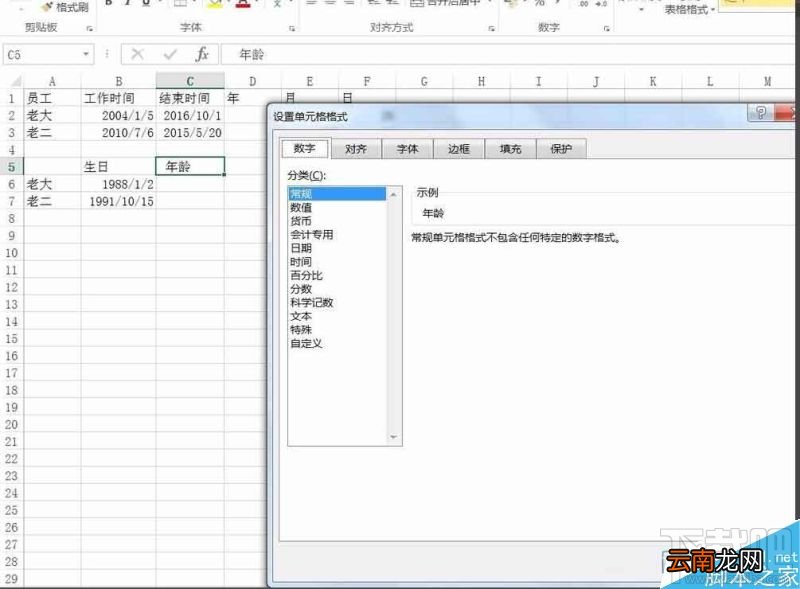The image size is (800, 589).
Task: Click cell A2 containing 老大
Action: tap(52, 115)
